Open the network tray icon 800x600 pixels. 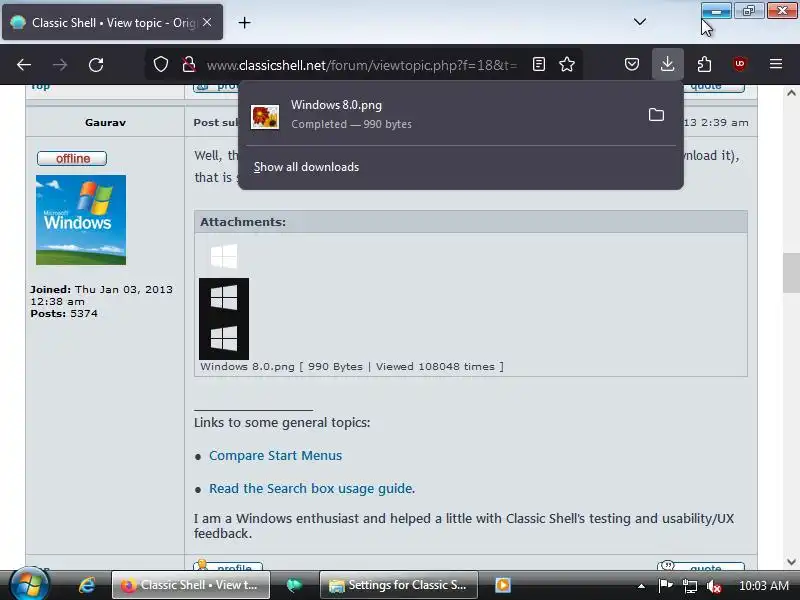point(689,586)
